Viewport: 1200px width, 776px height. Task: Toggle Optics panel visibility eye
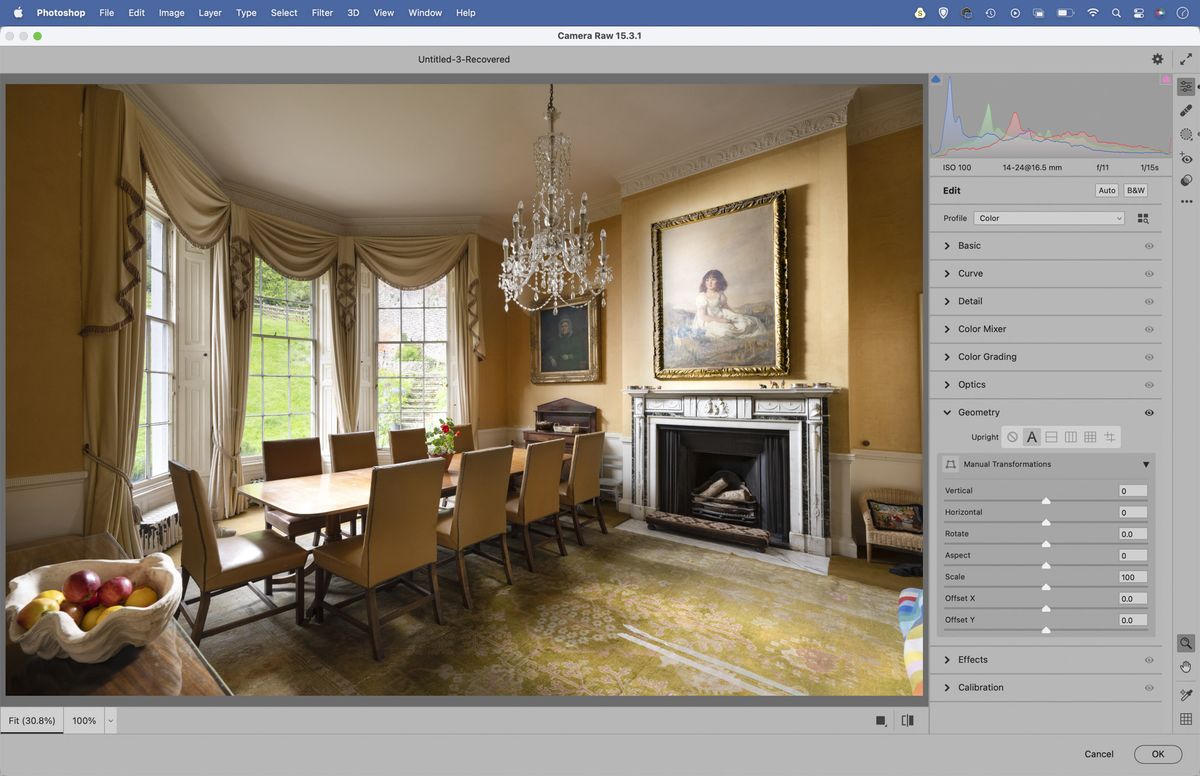[x=1149, y=385]
